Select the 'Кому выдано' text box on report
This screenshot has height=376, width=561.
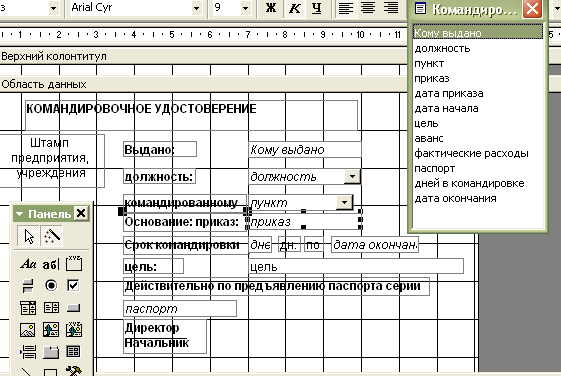coord(304,150)
